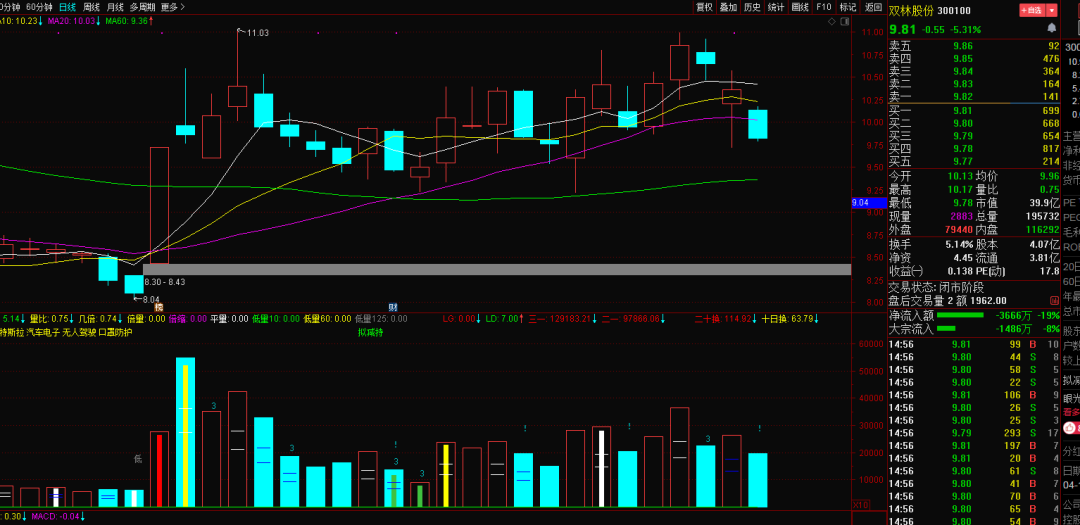
Task: Click the 返回 back button
Action: (873, 7)
